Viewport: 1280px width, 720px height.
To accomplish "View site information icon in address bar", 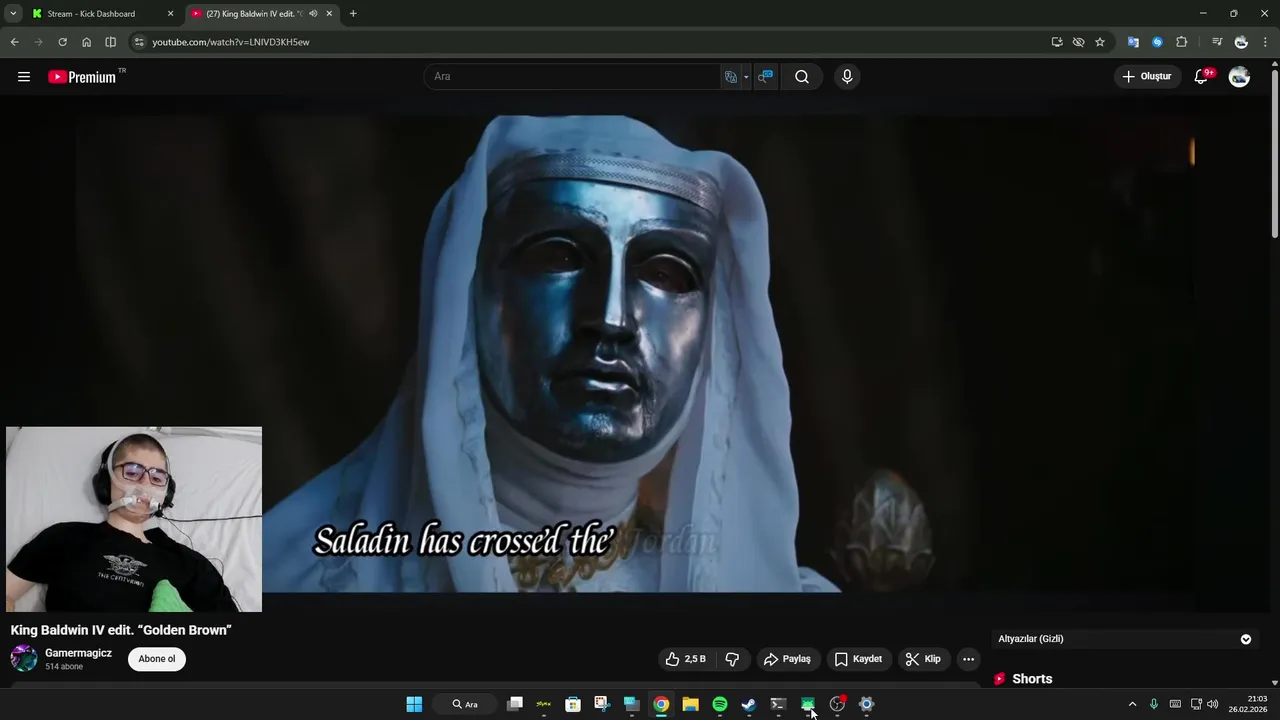I will click(139, 42).
